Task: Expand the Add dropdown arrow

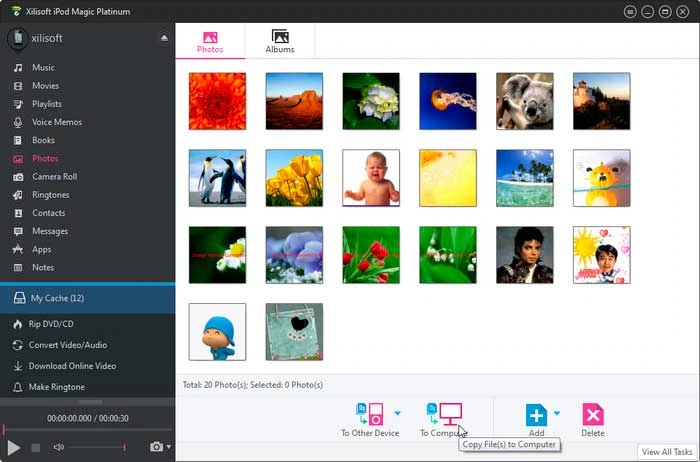Action: (x=557, y=413)
